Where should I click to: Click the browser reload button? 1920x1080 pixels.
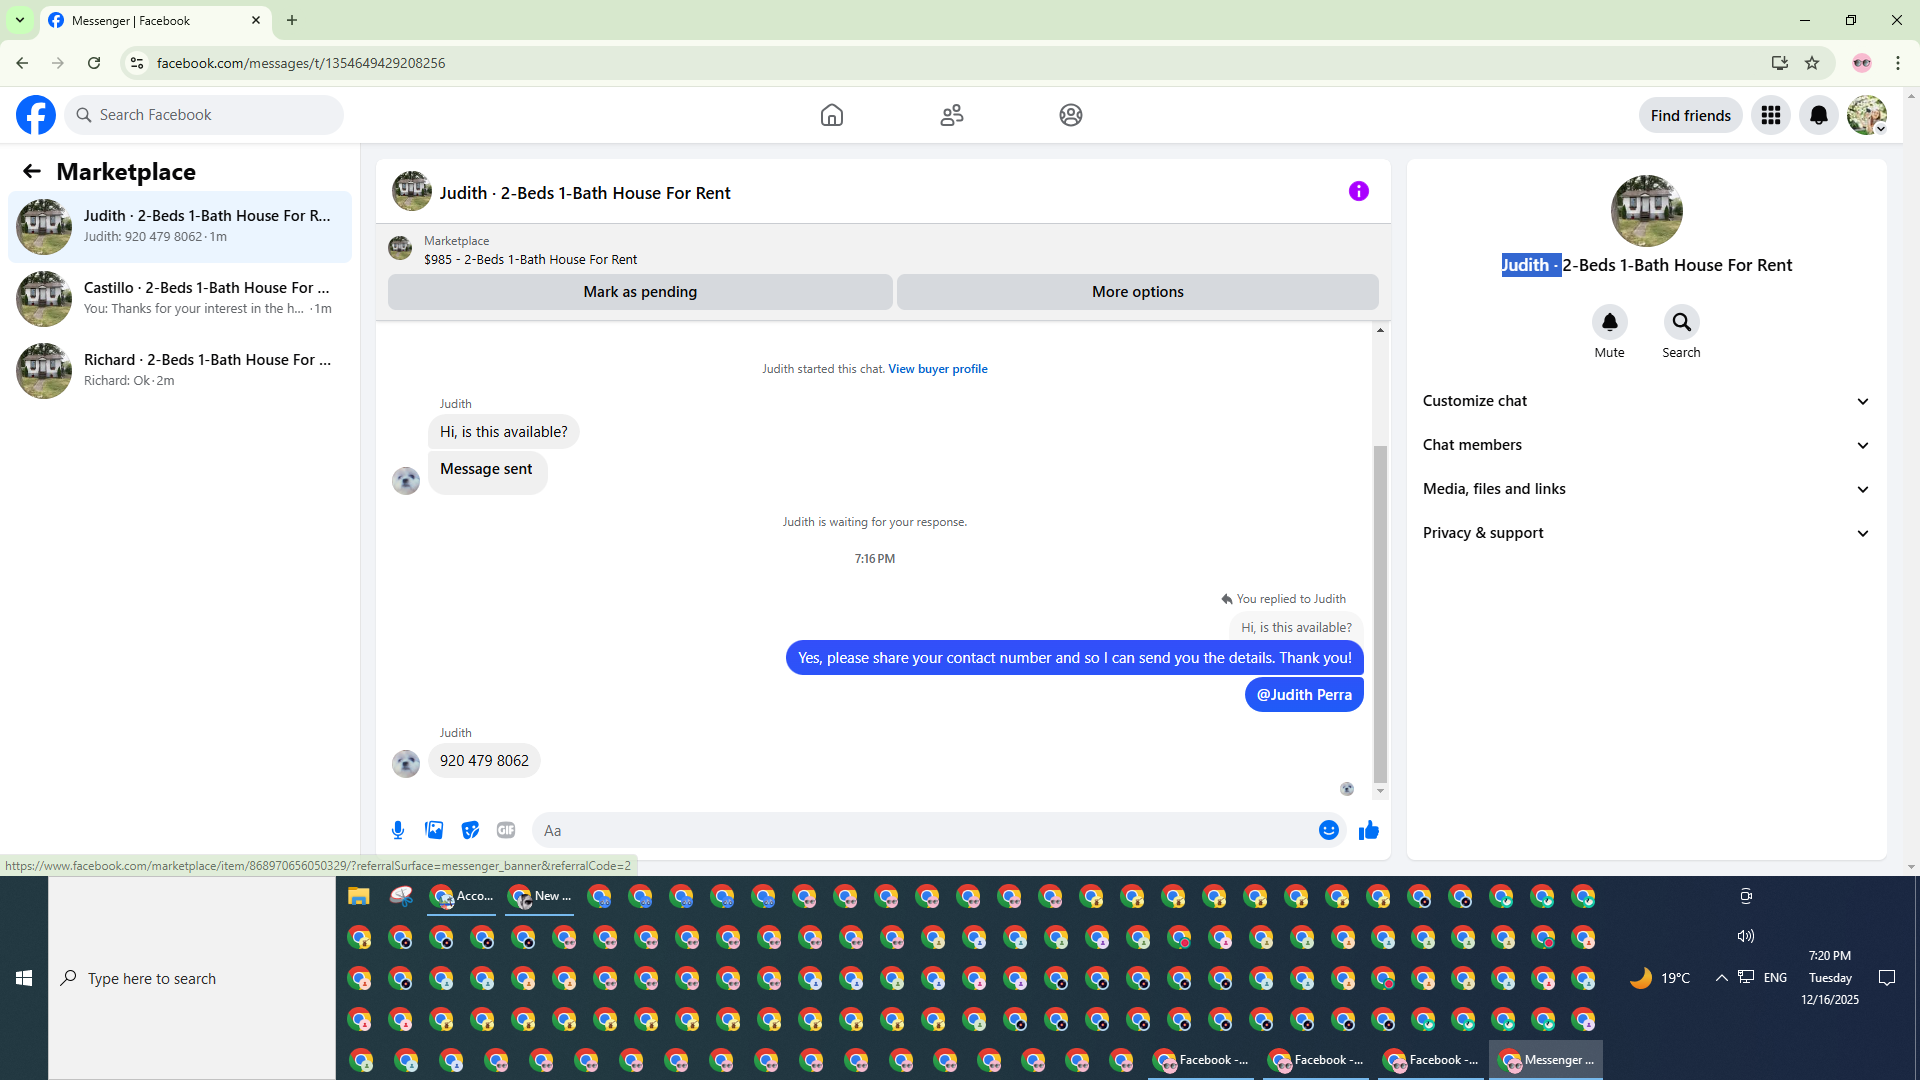click(94, 63)
